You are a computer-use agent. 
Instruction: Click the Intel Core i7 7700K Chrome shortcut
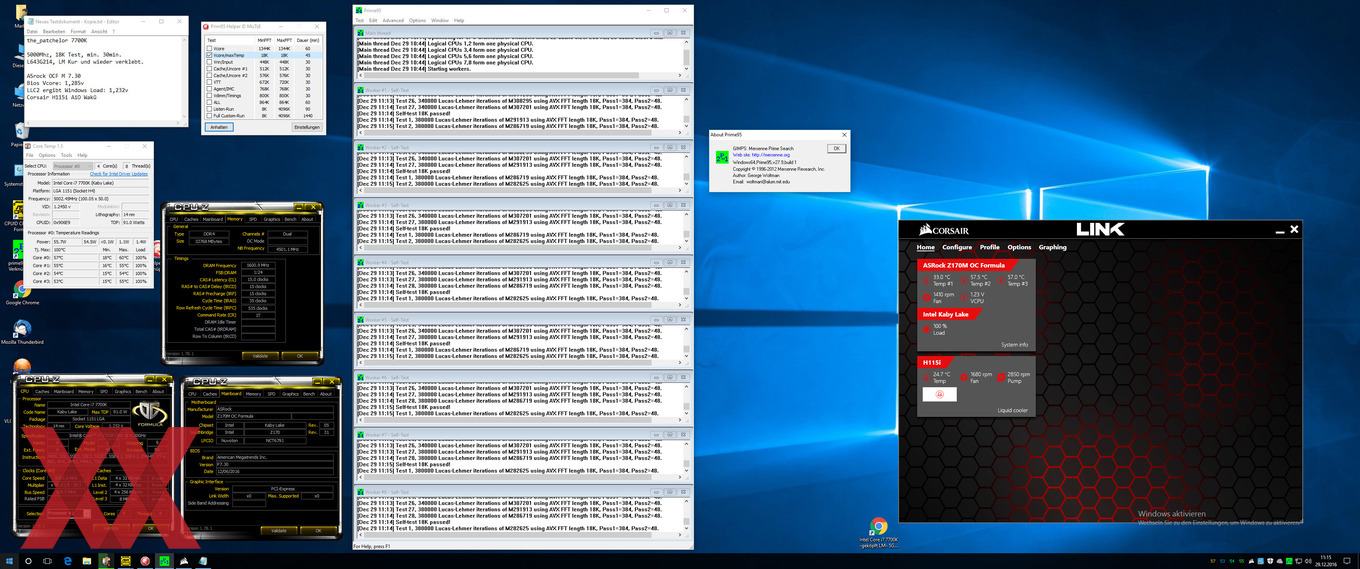pyautogui.click(x=879, y=534)
